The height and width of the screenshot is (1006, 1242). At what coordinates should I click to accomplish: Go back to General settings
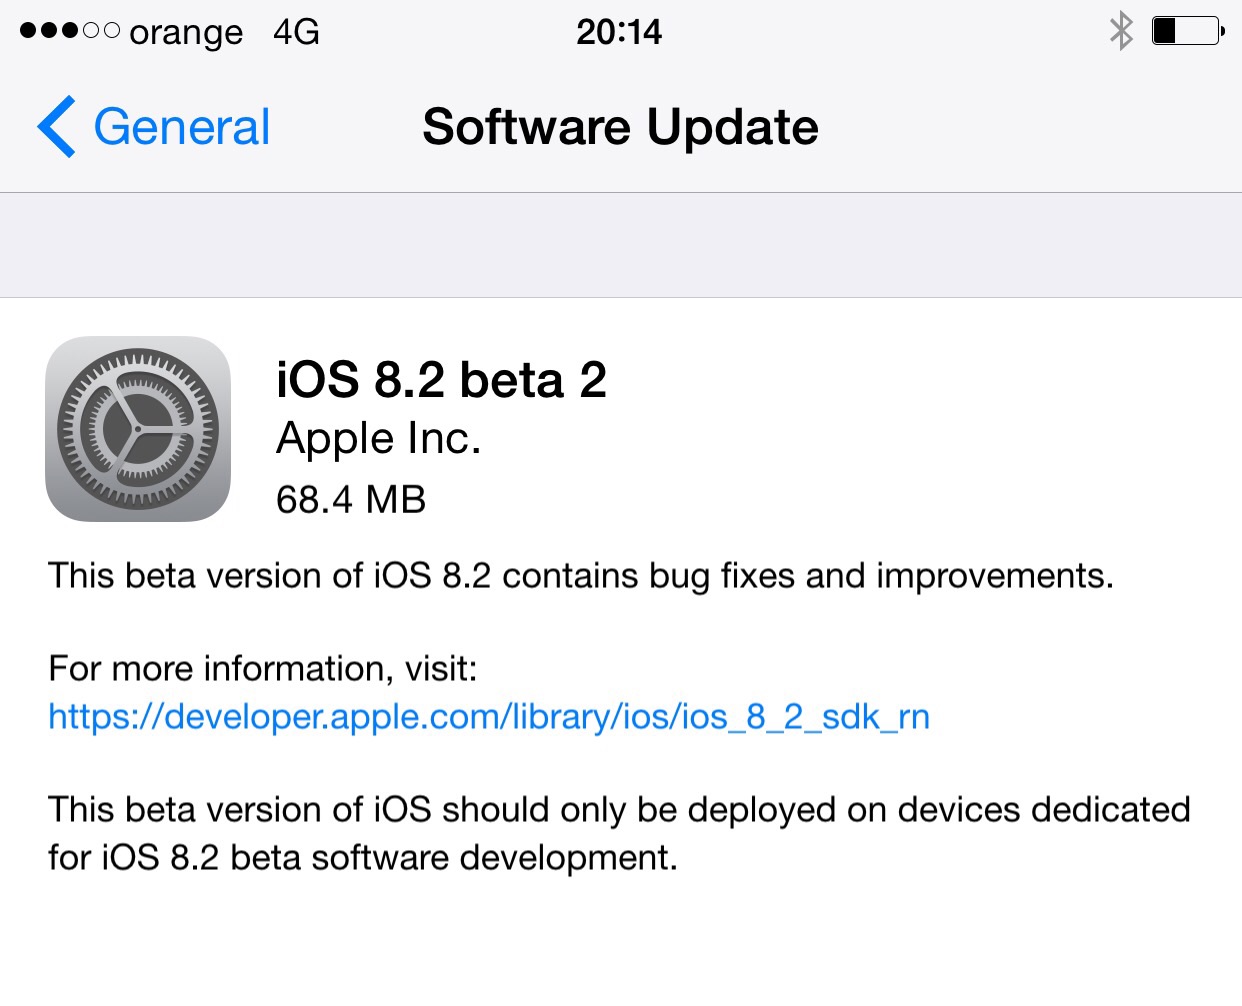point(153,127)
